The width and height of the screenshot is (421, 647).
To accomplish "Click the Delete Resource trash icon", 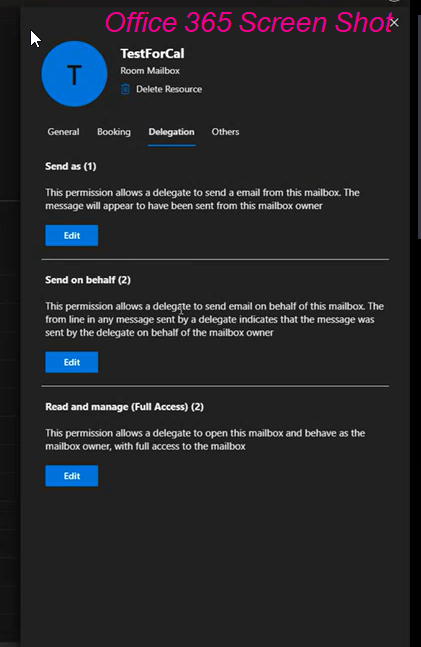I will [125, 89].
